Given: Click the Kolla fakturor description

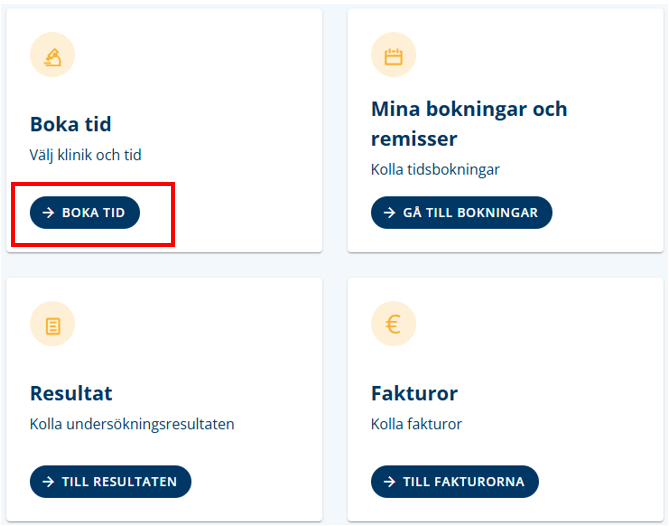Looking at the screenshot, I should click(416, 424).
